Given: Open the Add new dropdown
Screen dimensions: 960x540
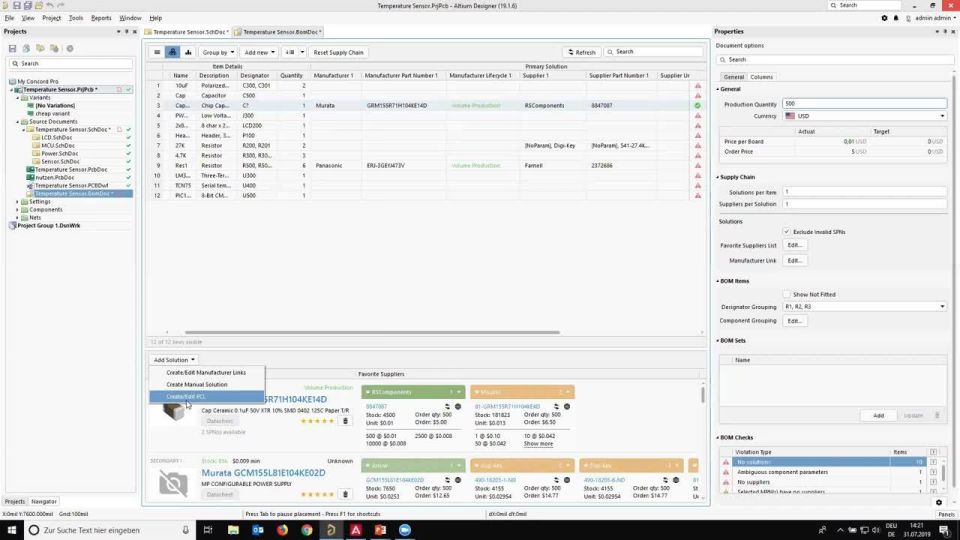Looking at the screenshot, I should click(x=260, y=52).
